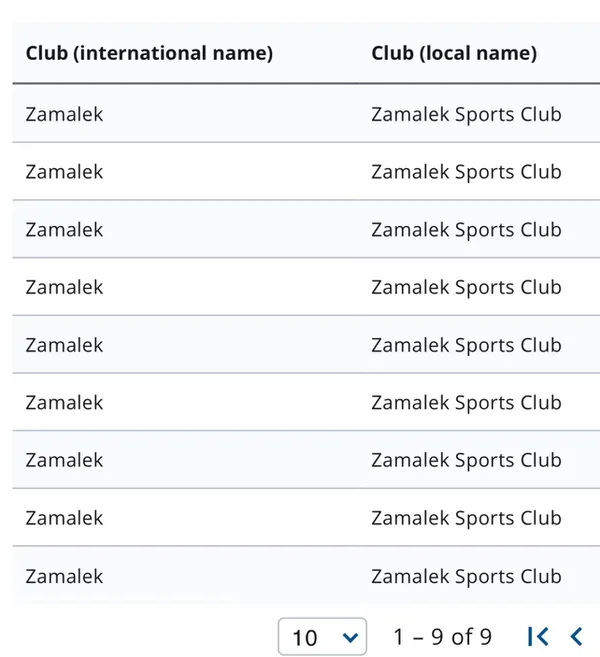Viewport: 600px width, 657px height.
Task: Jump to first page of results
Action: (x=537, y=636)
